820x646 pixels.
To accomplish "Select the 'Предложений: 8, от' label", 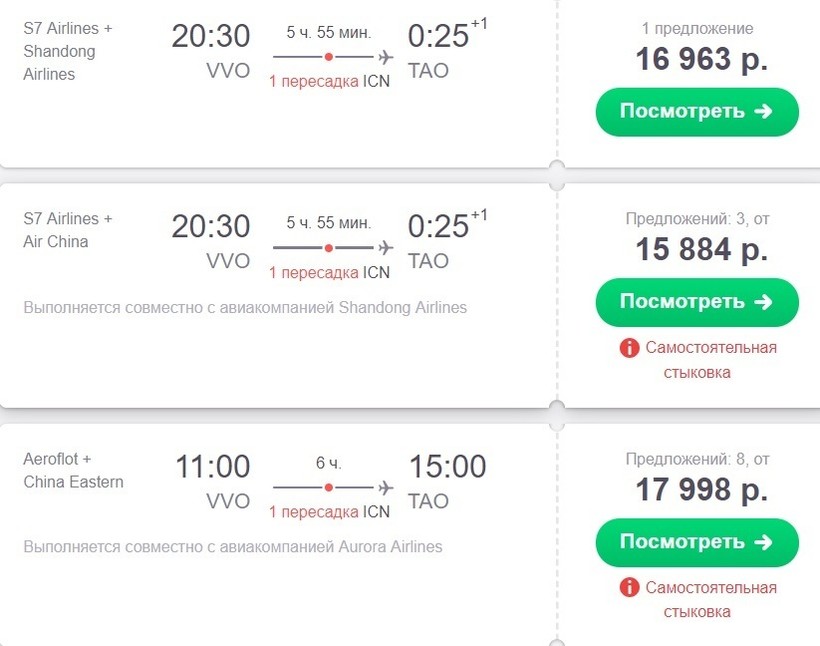I will [x=697, y=459].
